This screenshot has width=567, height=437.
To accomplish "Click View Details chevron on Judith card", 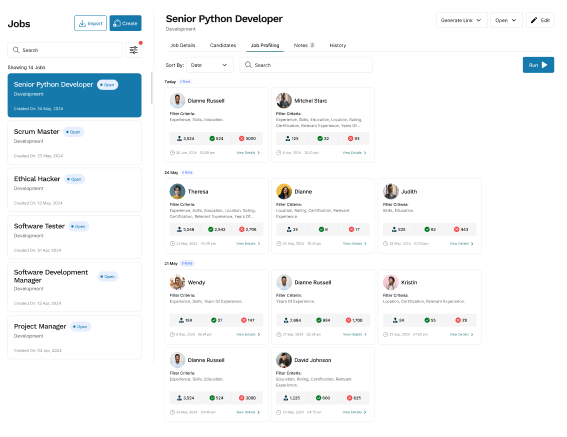I will [x=472, y=243].
